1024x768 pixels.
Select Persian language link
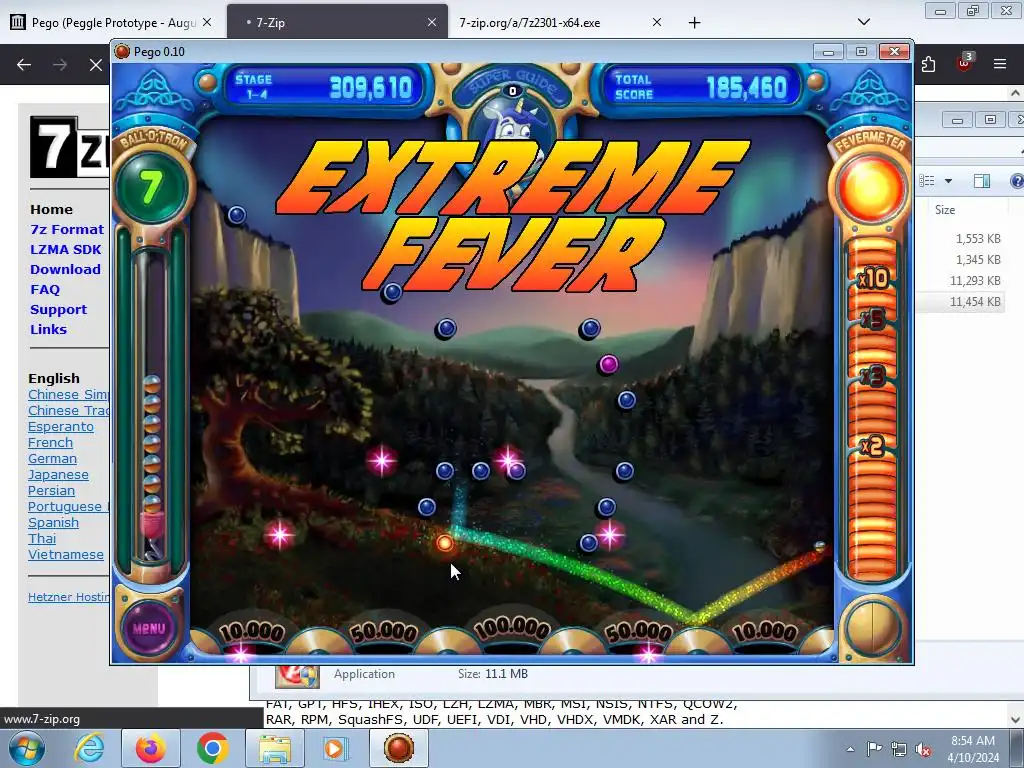[x=51, y=490]
